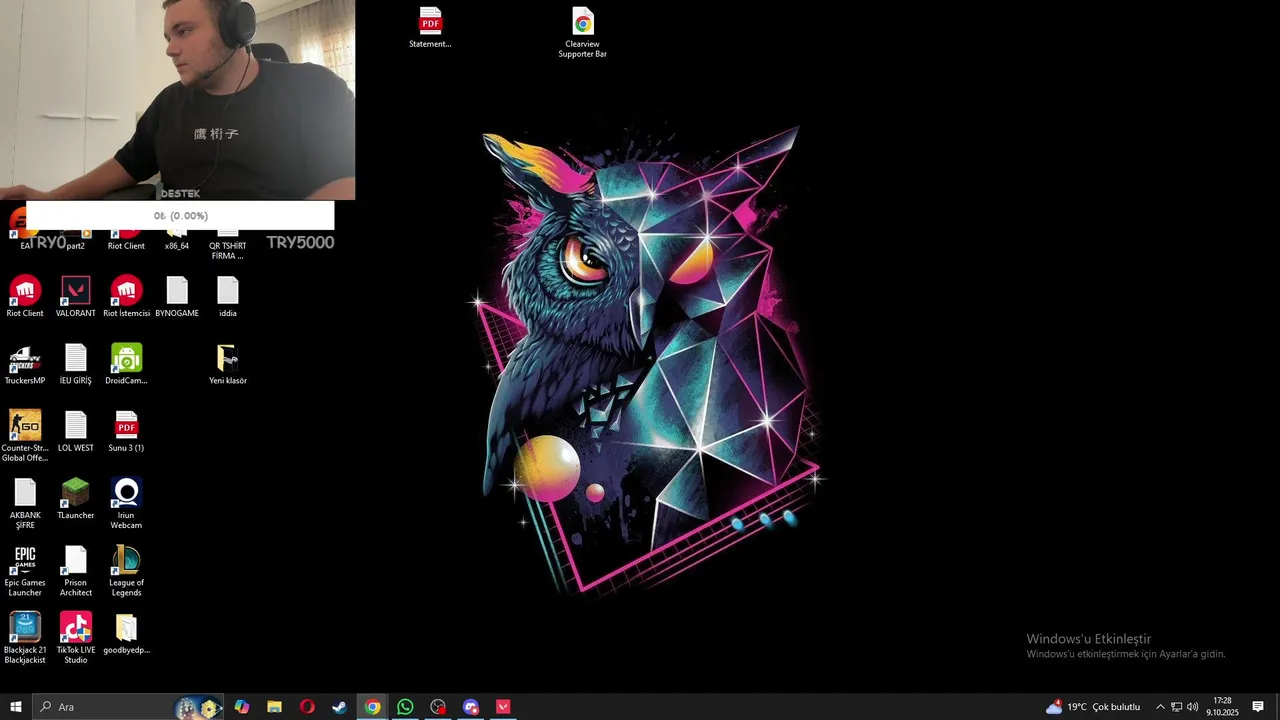Open the DroidCam desktop icon
This screenshot has width=1280, height=720.
click(126, 364)
